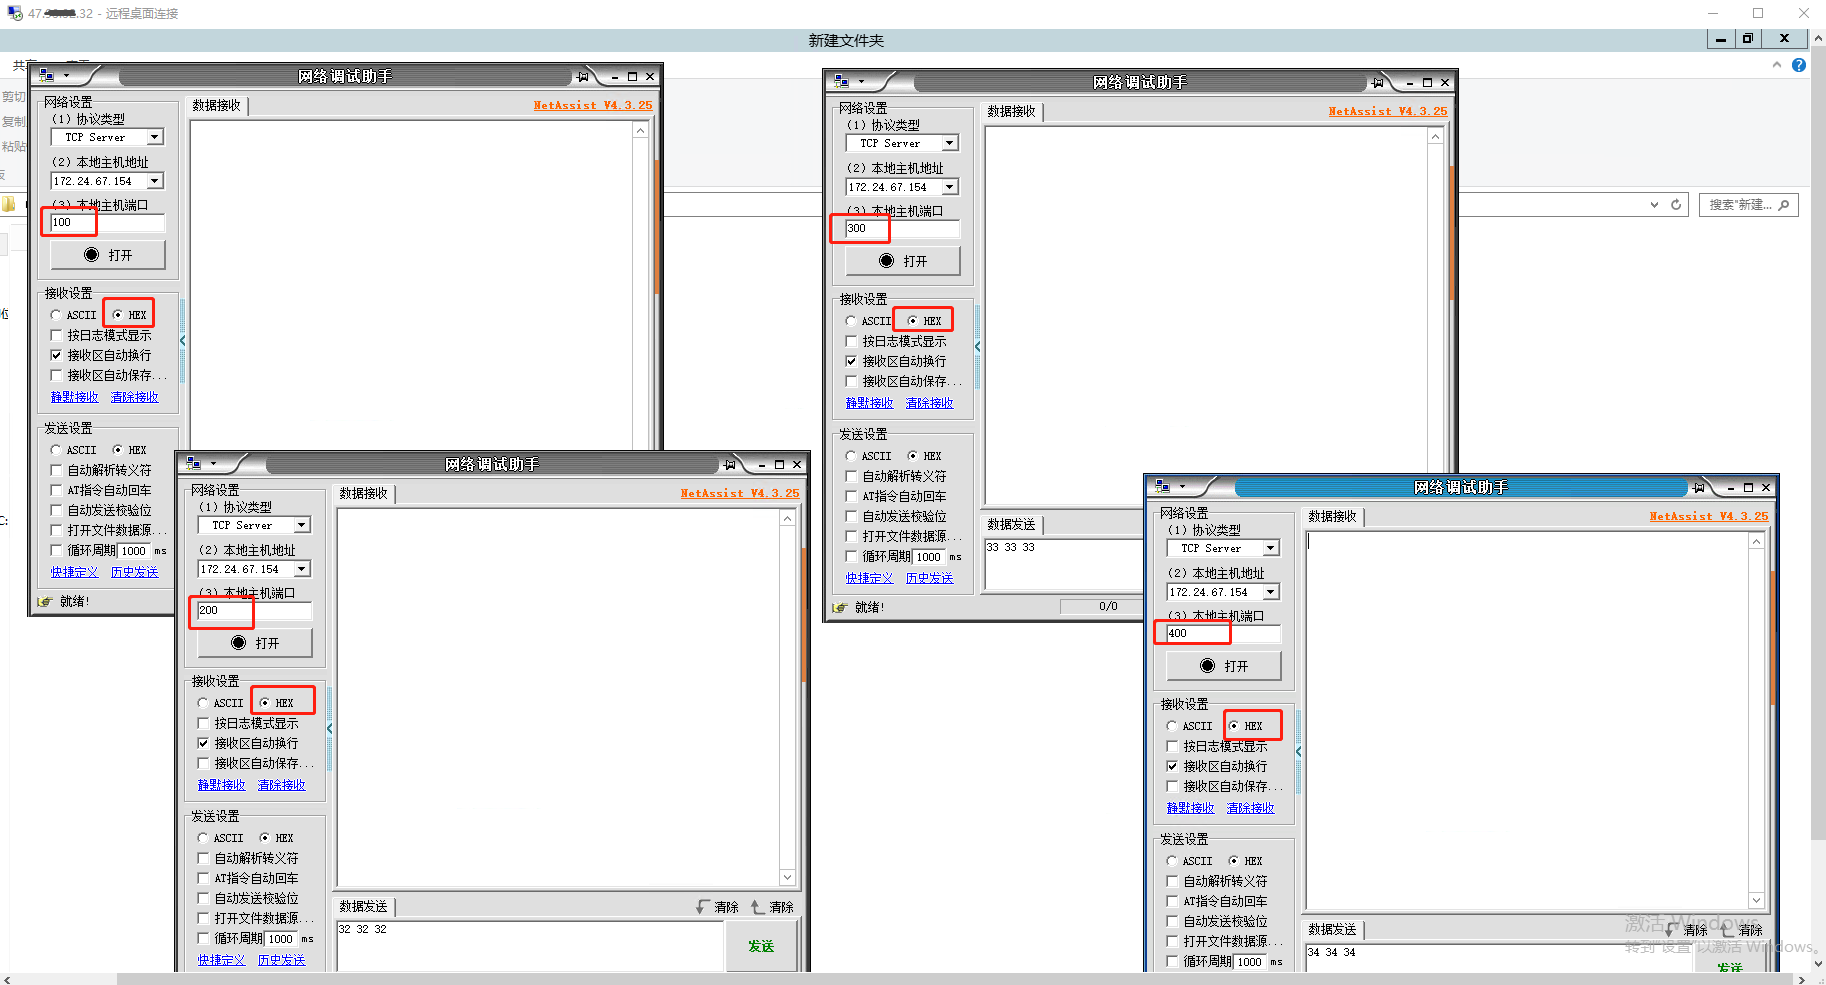Screen dimensions: 1826x985
Task: Click the refresh icon beside the Explorer search box
Action: coord(1676,205)
